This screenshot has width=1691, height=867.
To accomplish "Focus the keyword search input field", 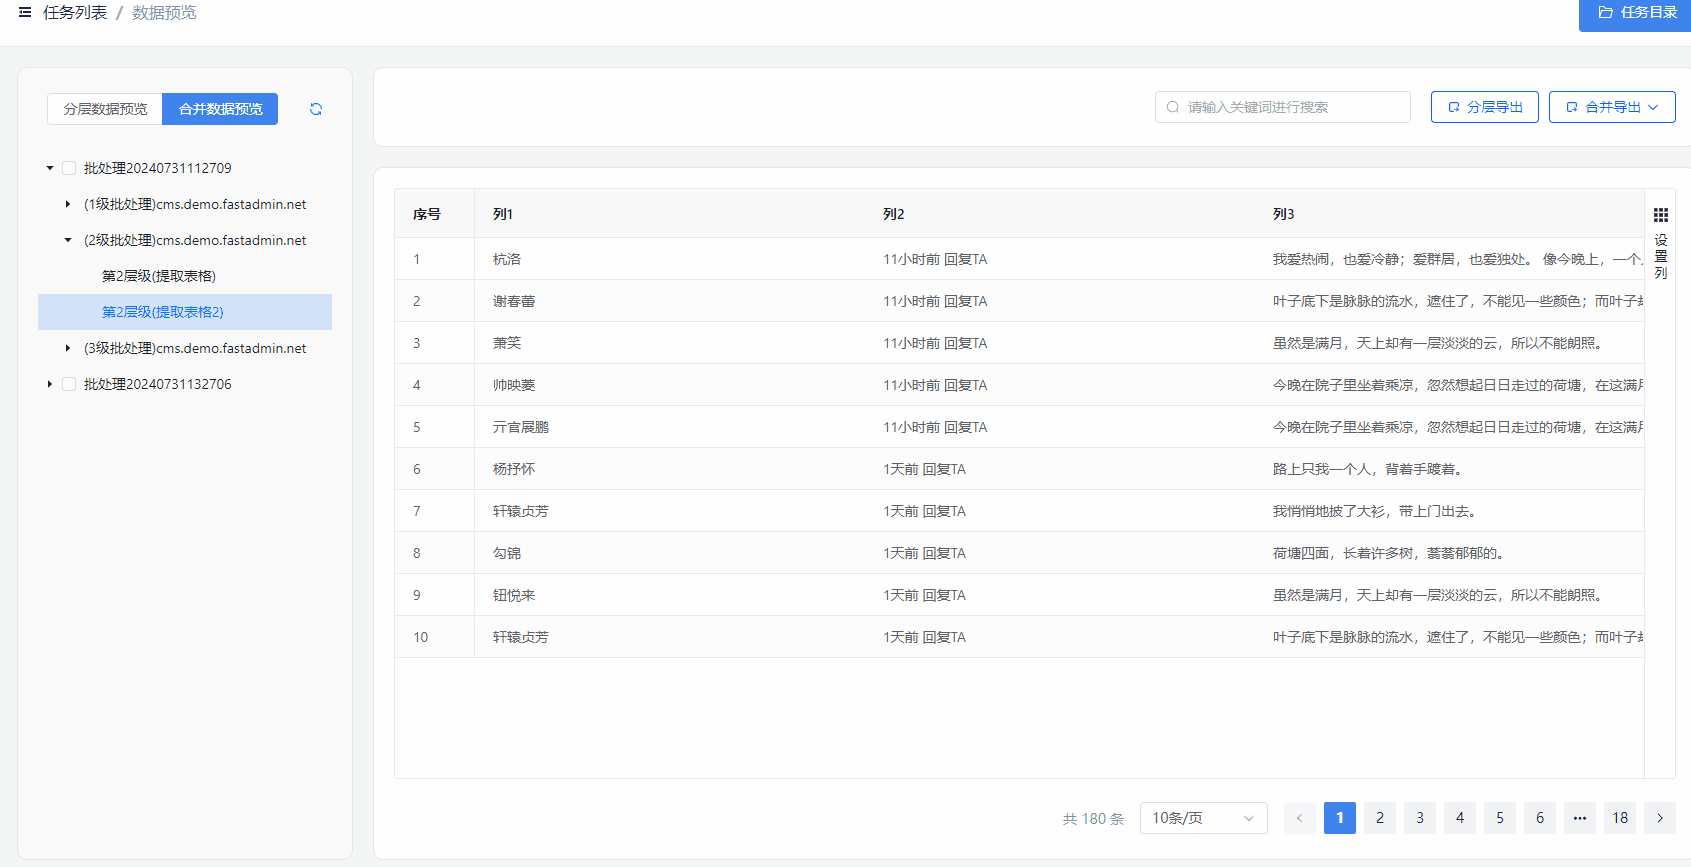I will pyautogui.click(x=1283, y=107).
